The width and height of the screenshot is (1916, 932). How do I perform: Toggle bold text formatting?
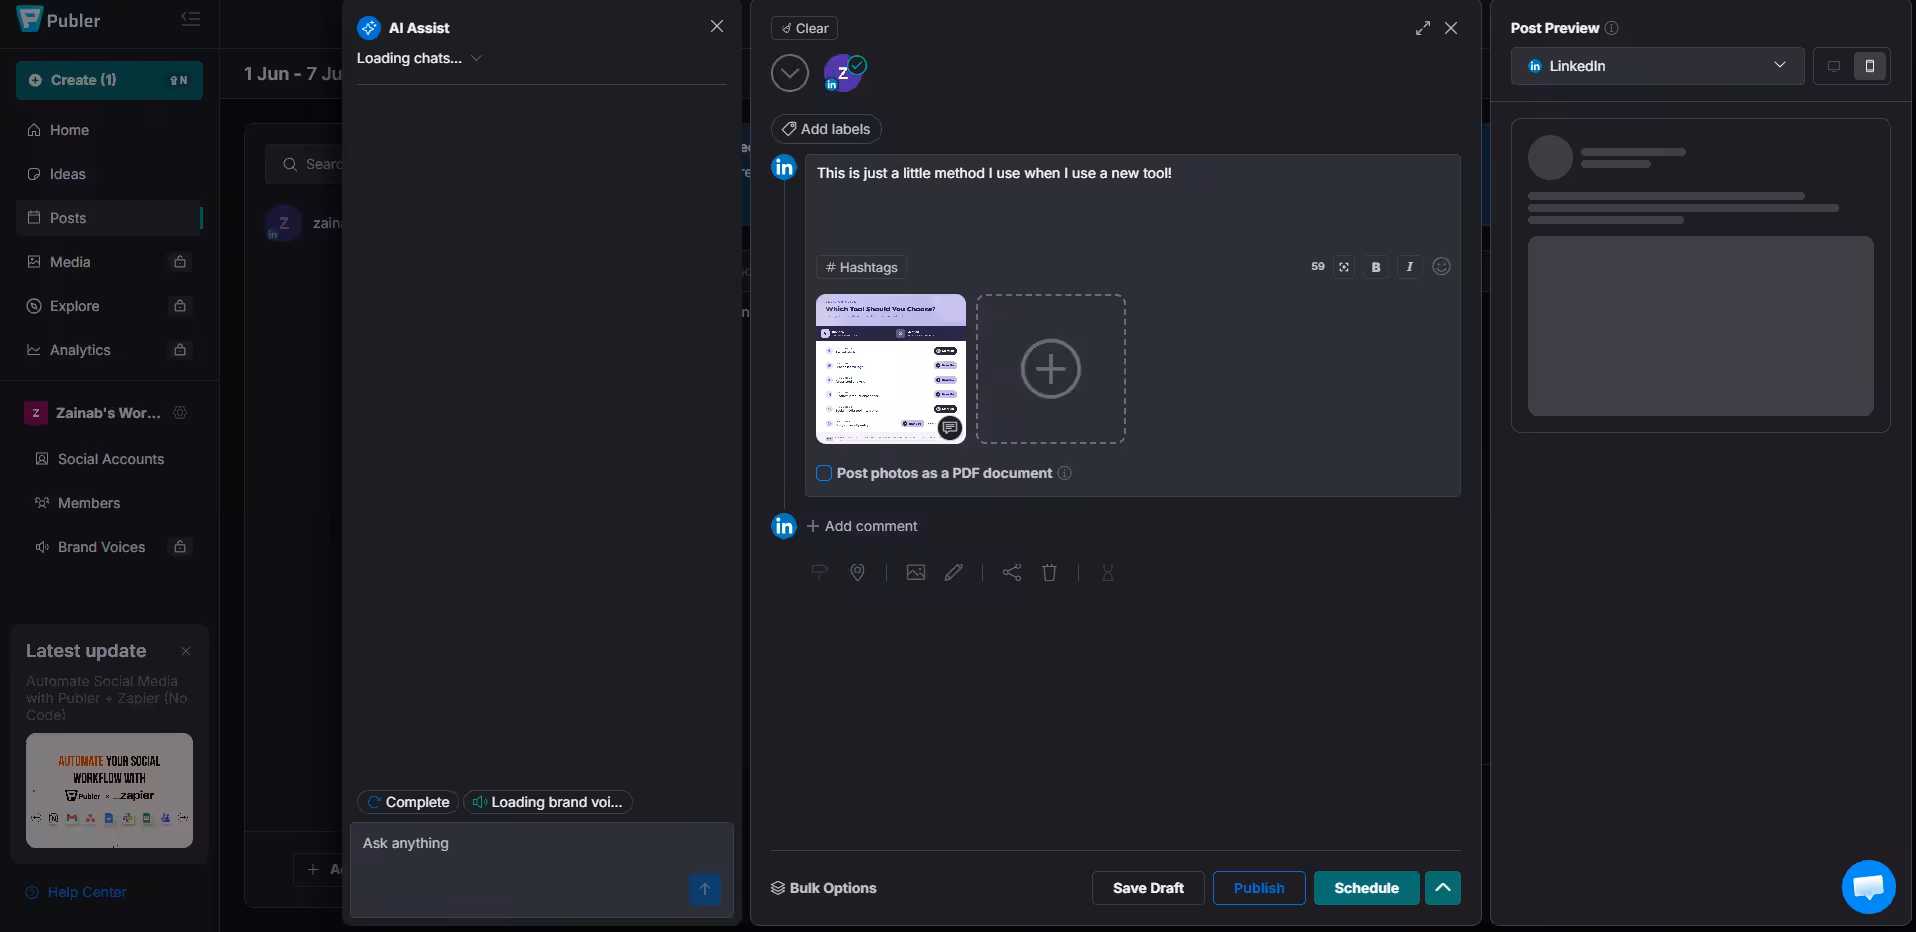[1376, 267]
